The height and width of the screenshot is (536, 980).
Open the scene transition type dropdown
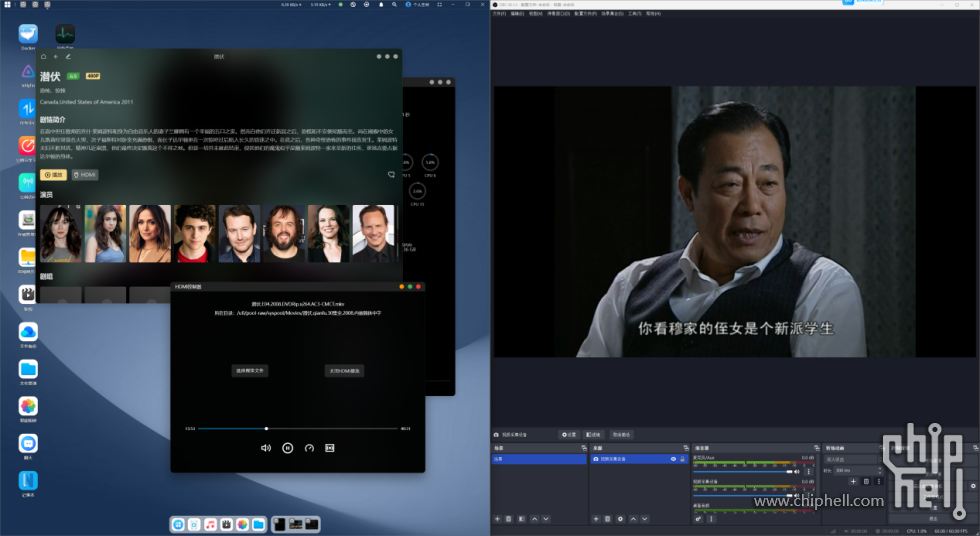pyautogui.click(x=853, y=459)
